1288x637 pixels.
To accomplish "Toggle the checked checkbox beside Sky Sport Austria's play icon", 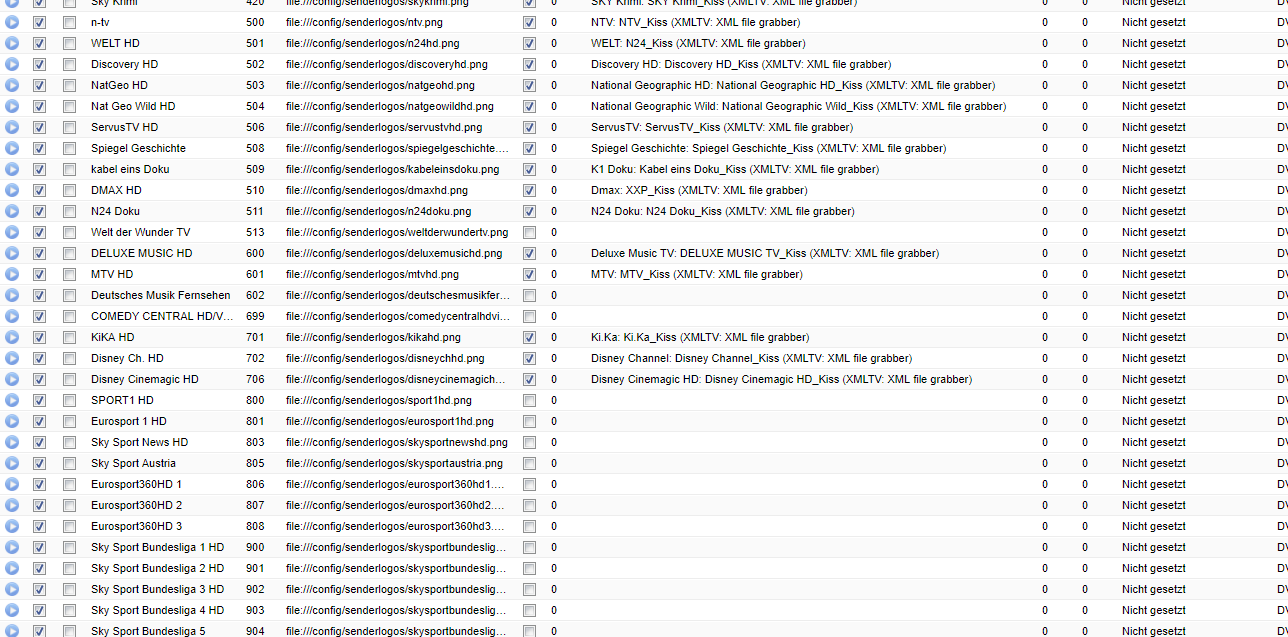I will 39,463.
